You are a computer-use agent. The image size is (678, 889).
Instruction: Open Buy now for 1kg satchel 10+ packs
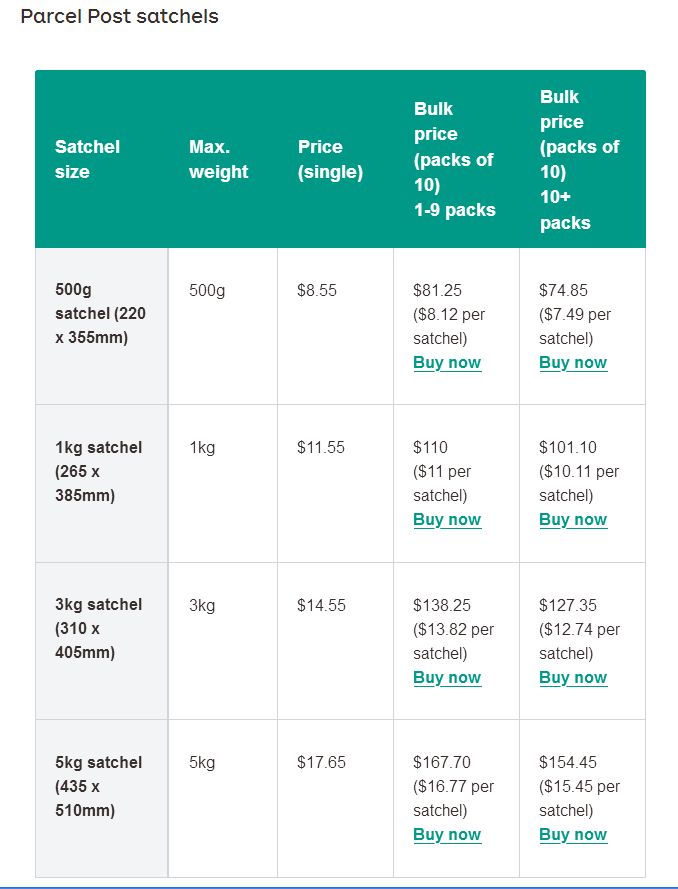573,519
